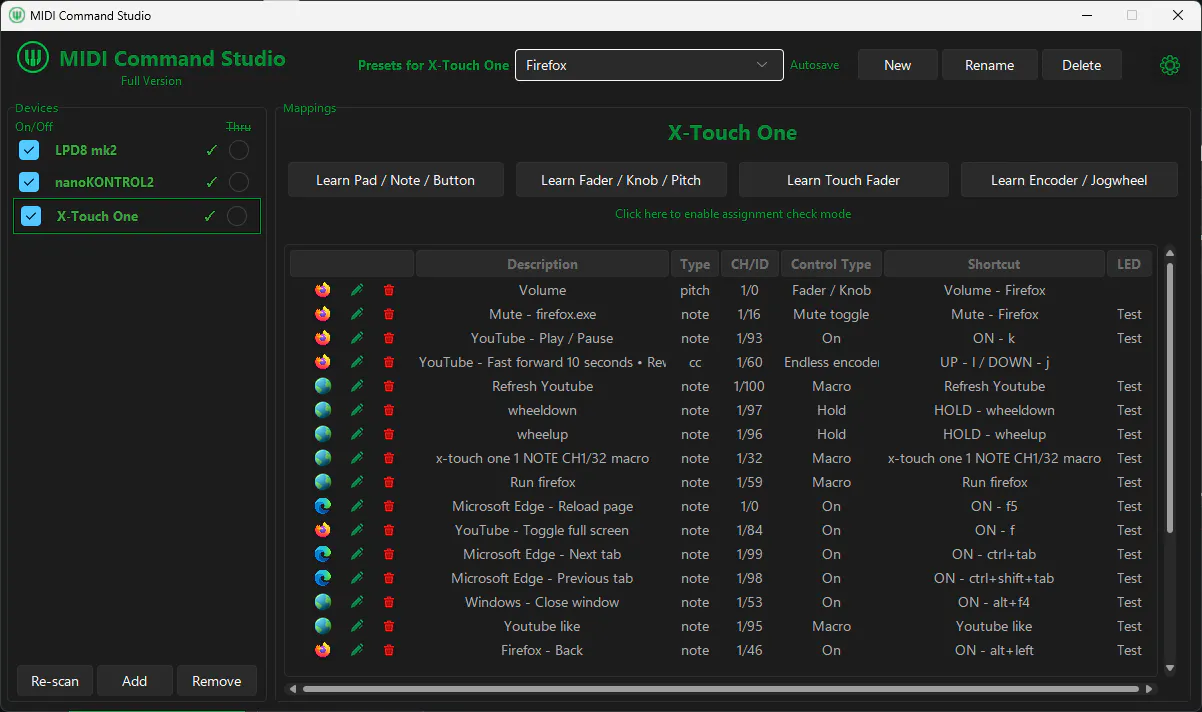The height and width of the screenshot is (712, 1202).
Task: Delete the Volume mapping via trash icon
Action: coord(389,290)
